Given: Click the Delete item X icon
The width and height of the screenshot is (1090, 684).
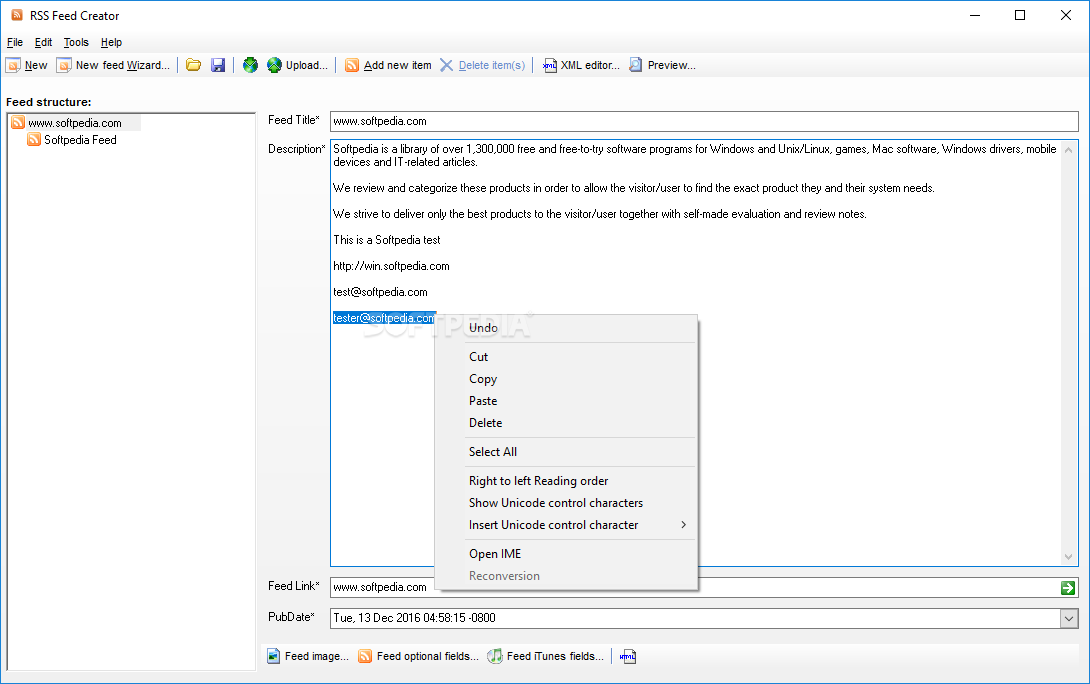Looking at the screenshot, I should click(446, 65).
